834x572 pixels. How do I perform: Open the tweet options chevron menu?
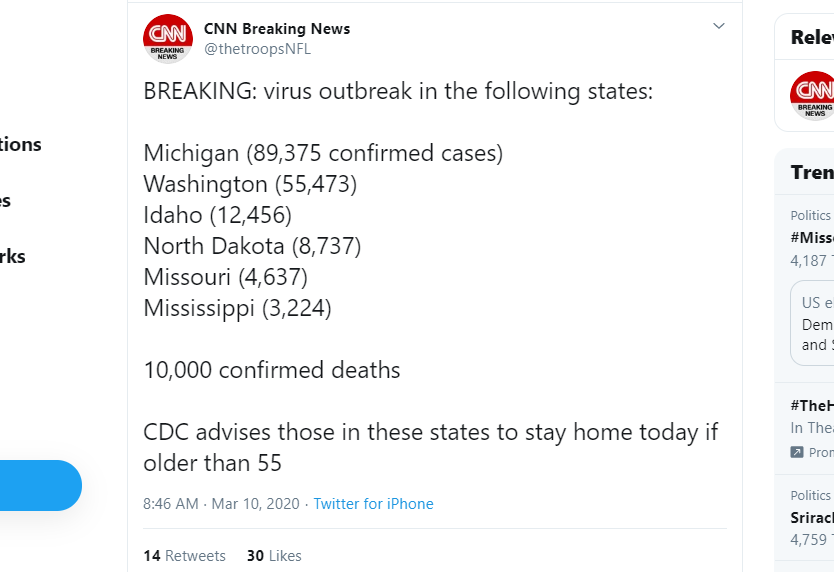[x=718, y=26]
